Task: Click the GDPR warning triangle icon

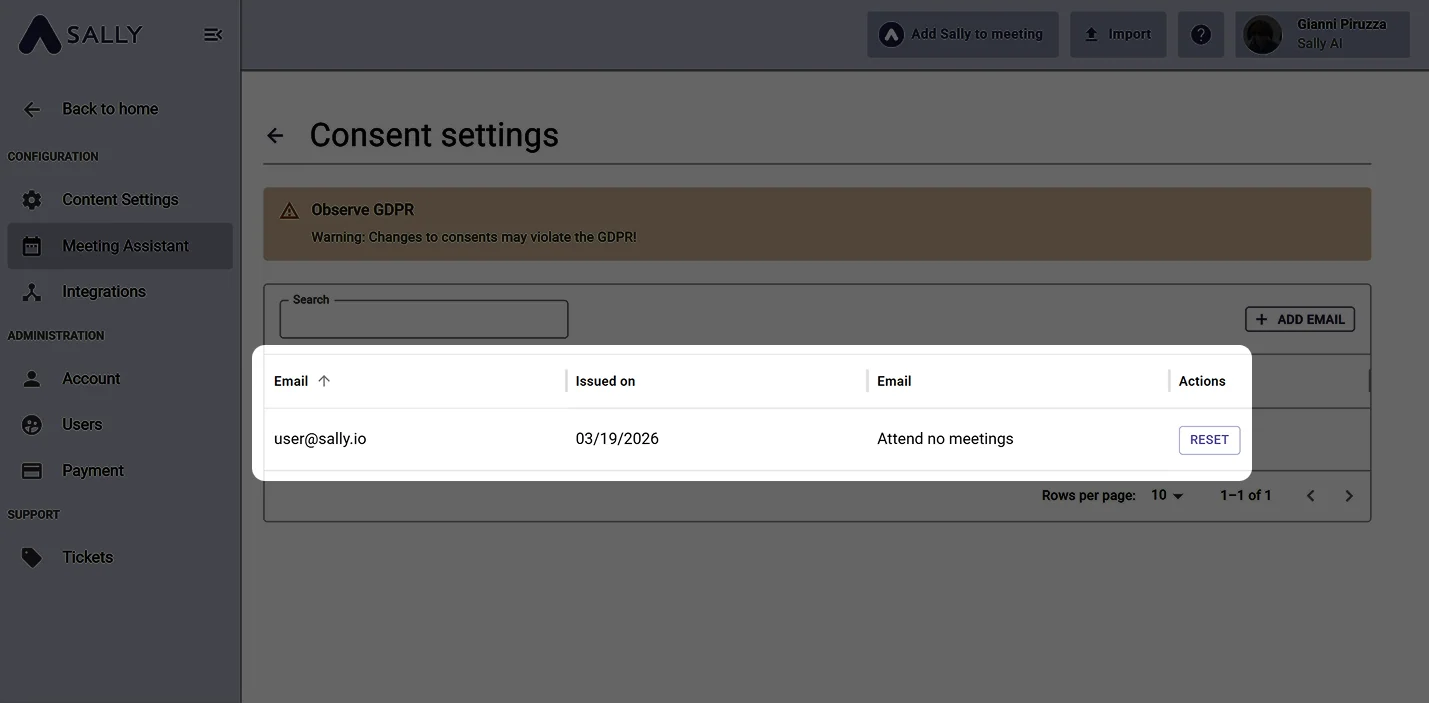Action: coord(289,211)
